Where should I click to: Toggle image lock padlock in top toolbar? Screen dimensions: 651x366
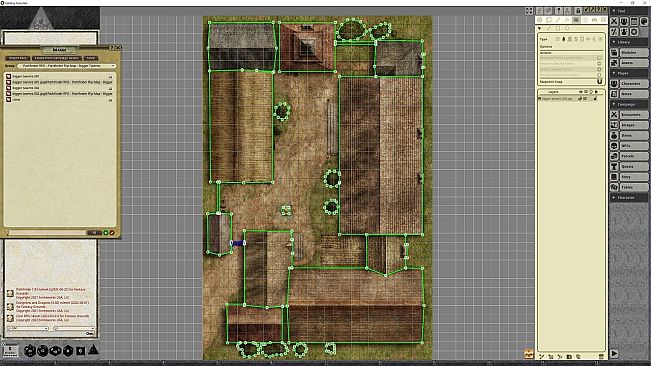click(578, 10)
